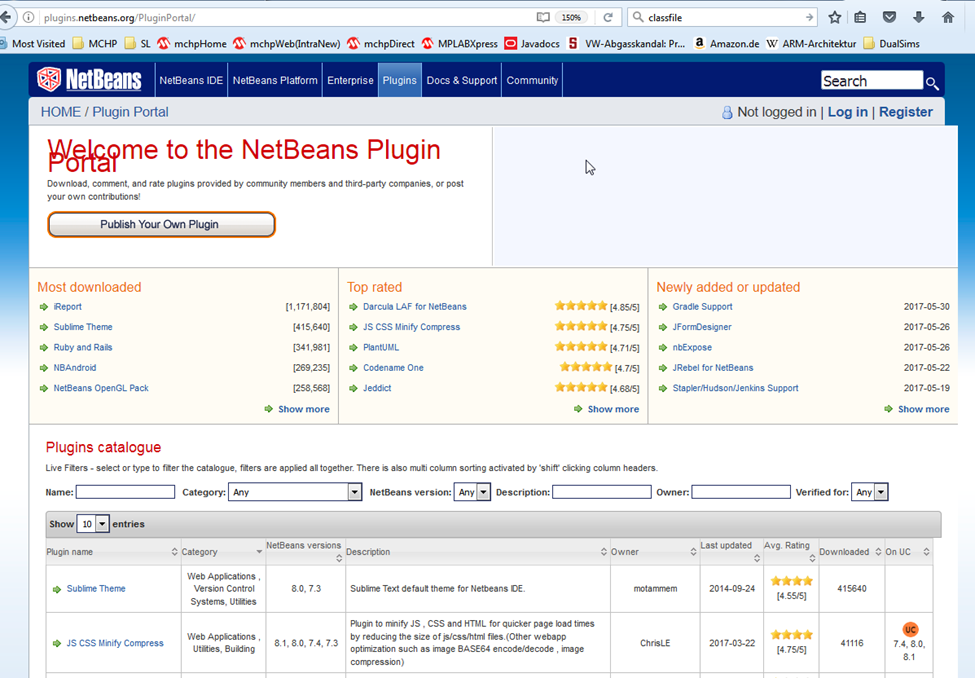Screen dimensions: 975x678
Task: Toggle reader view icon in address bar
Action: 543,17
